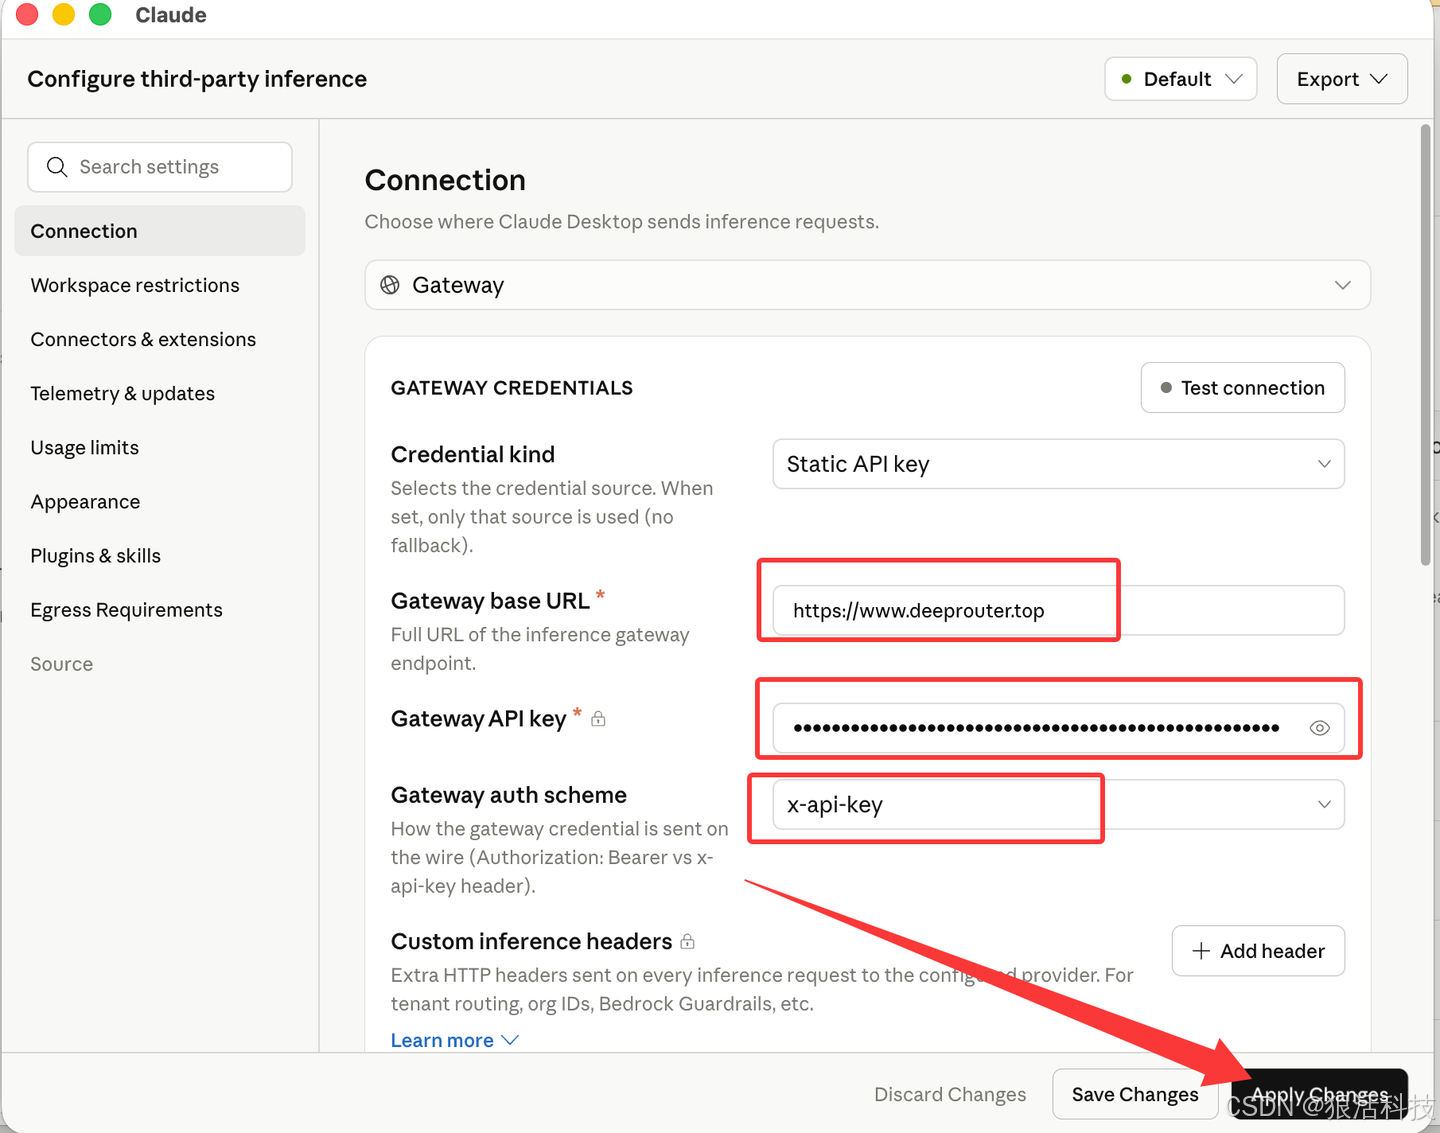Viewport: 1440px width, 1133px height.
Task: Click the green fullscreen window button
Action: pyautogui.click(x=100, y=14)
